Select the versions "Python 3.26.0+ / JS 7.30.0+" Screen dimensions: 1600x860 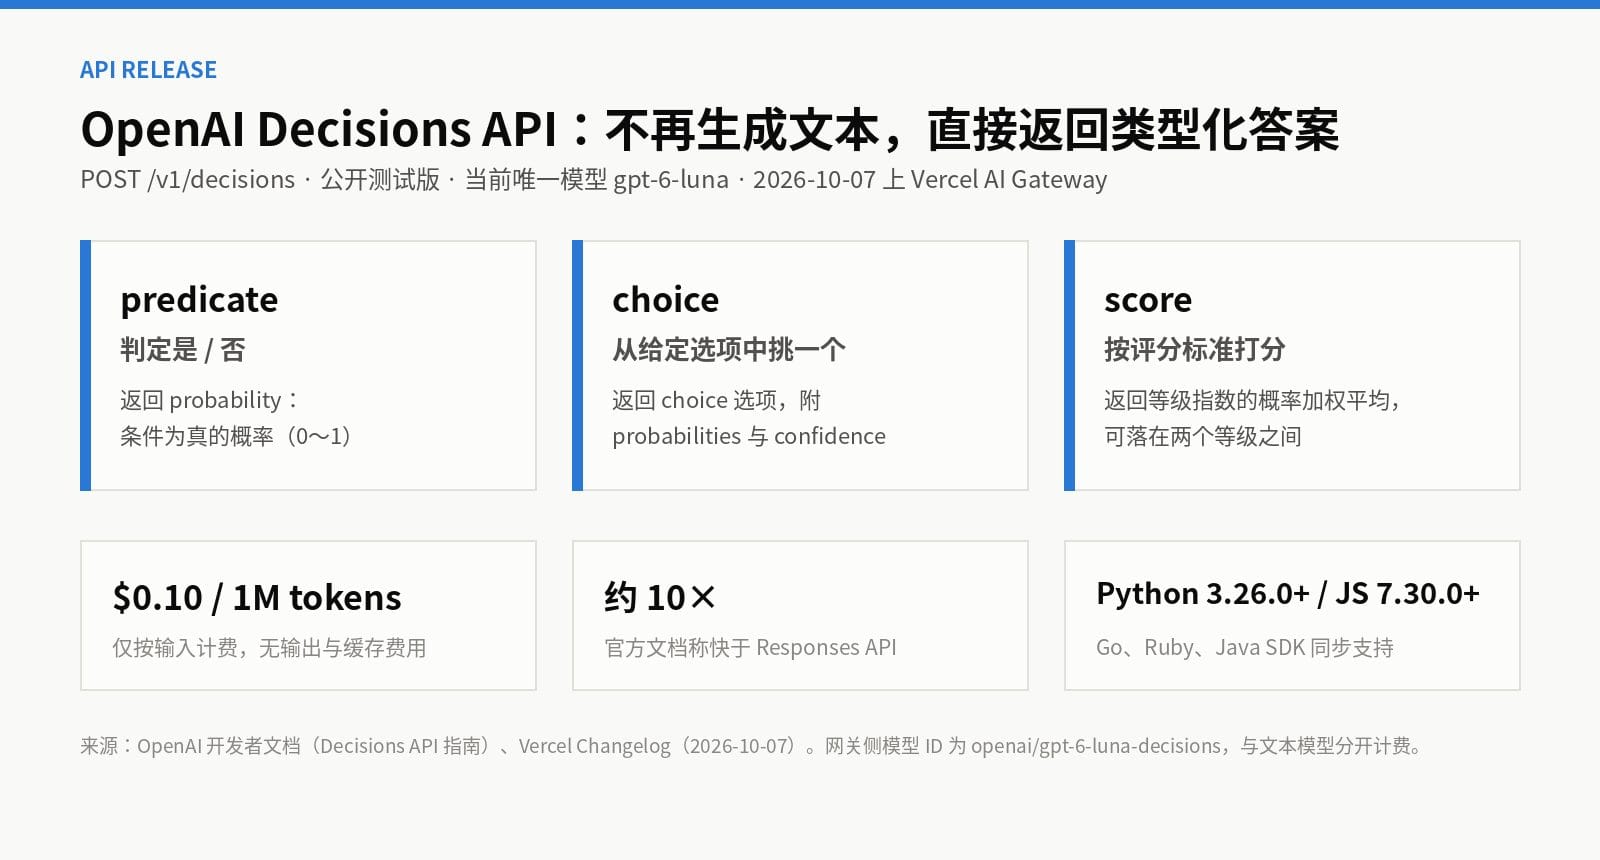point(1288,594)
